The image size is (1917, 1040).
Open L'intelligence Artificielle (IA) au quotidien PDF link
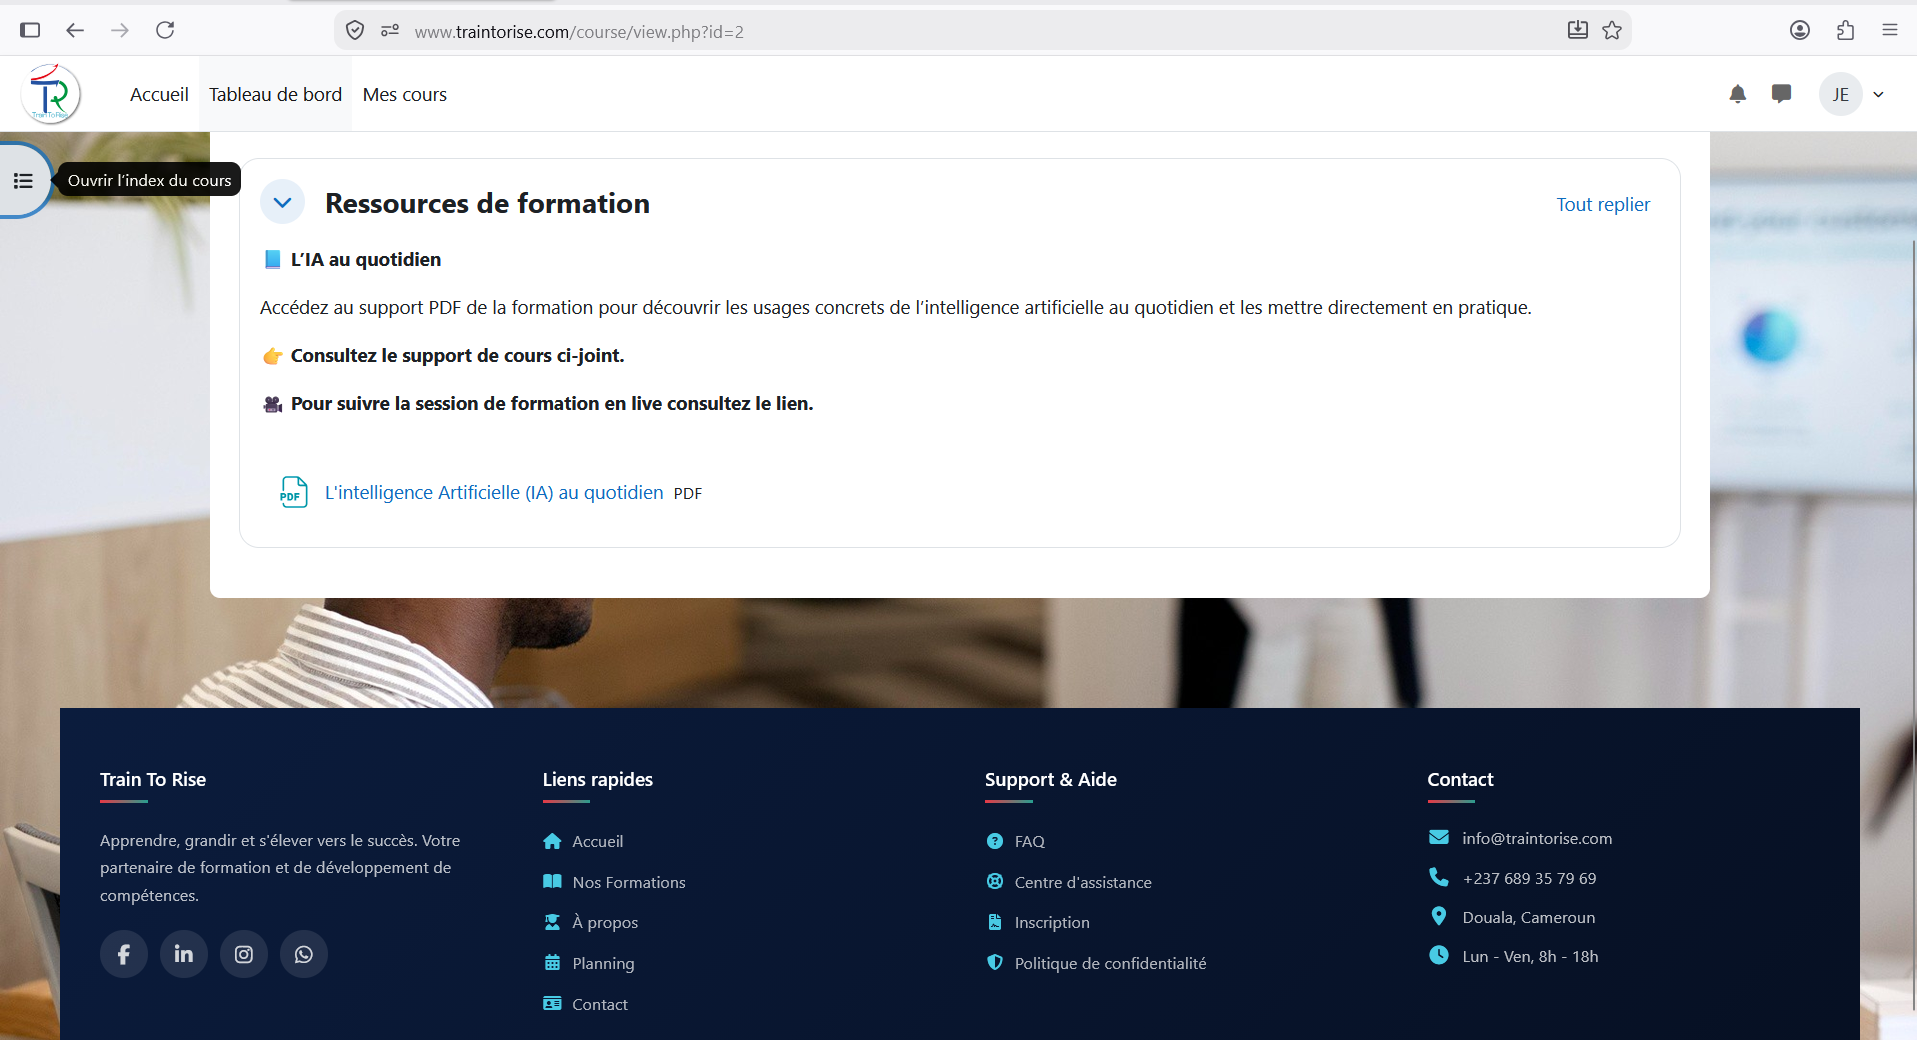point(494,492)
